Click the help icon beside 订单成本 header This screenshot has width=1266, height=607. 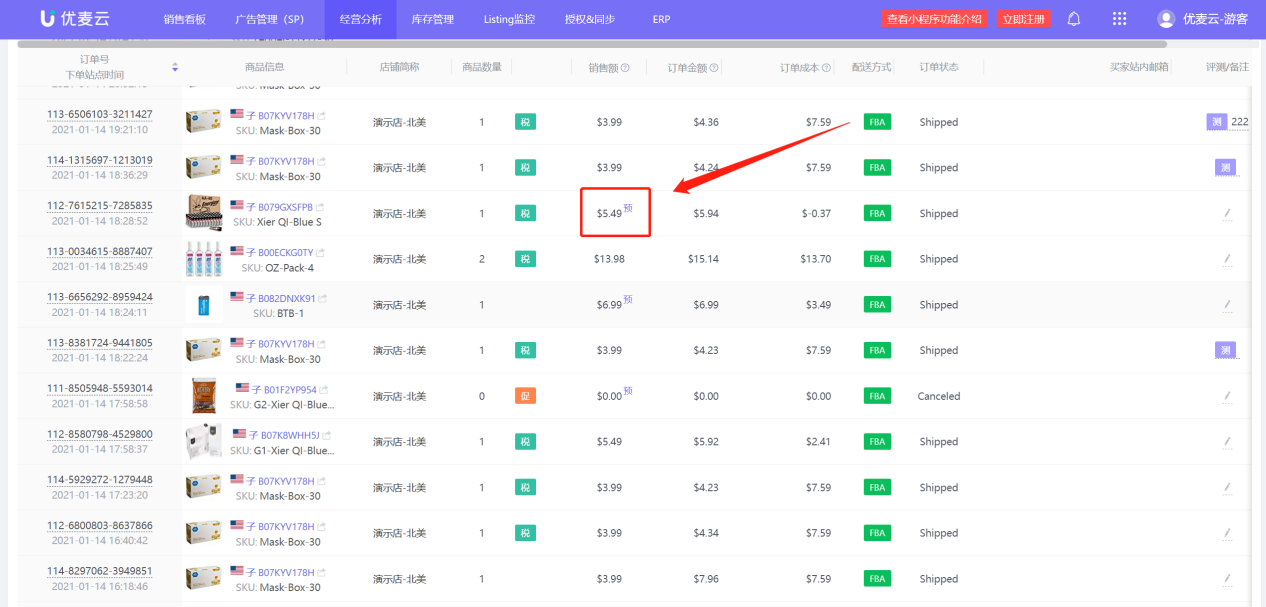point(827,68)
